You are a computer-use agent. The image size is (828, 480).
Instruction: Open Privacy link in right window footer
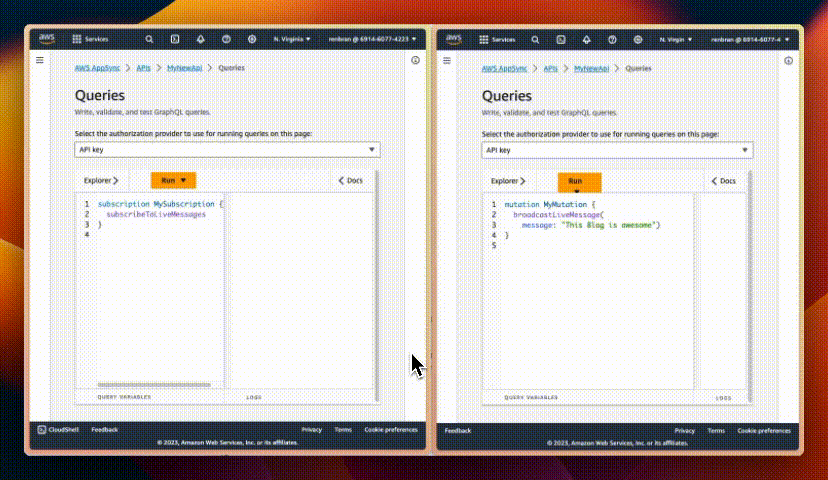(684, 431)
